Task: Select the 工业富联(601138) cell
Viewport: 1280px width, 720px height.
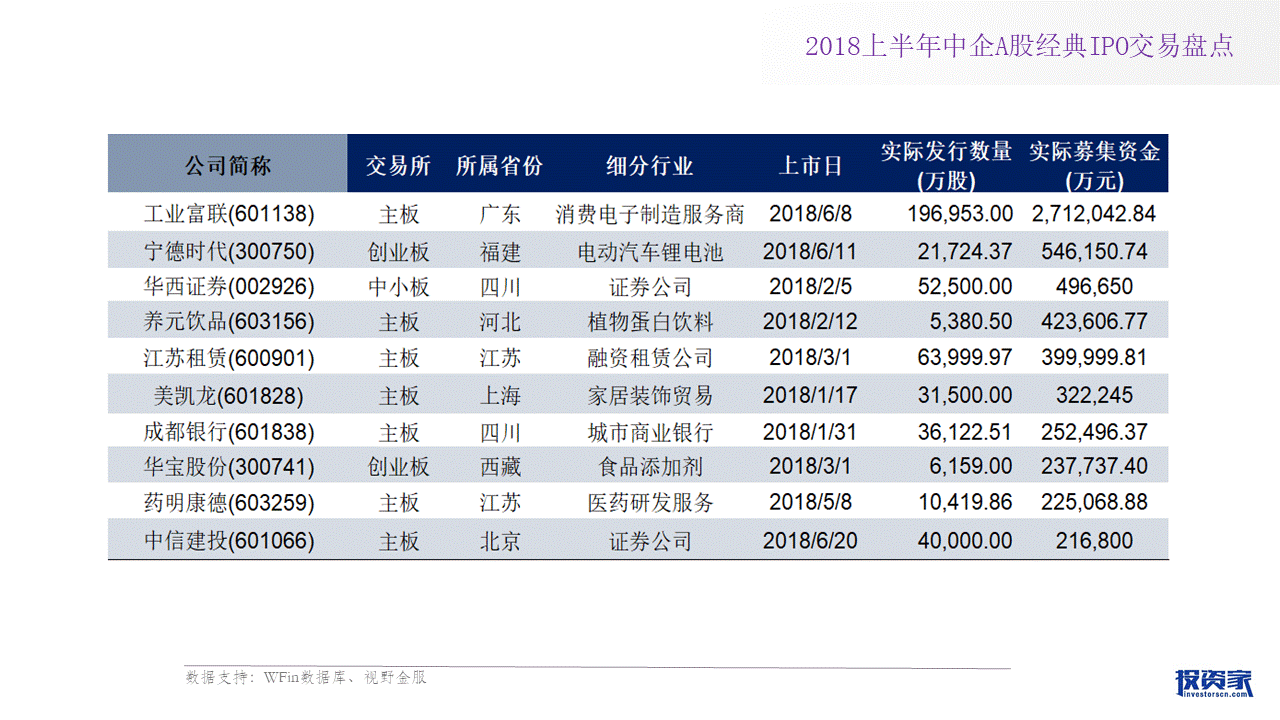Action: pyautogui.click(x=229, y=214)
